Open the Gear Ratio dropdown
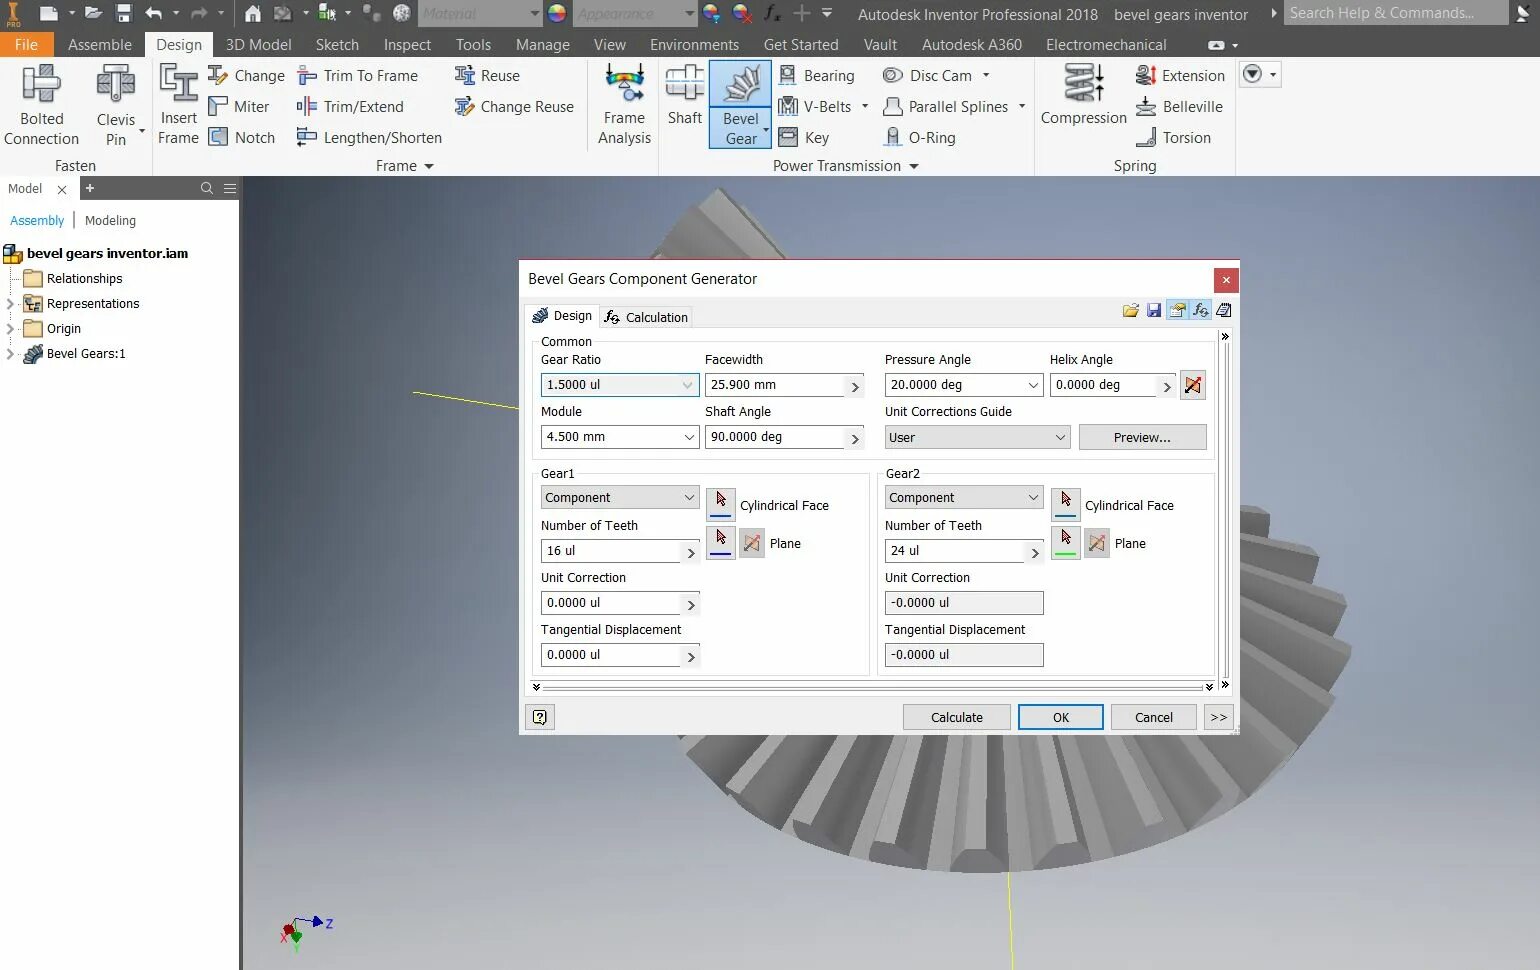The width and height of the screenshot is (1540, 970). pos(688,385)
